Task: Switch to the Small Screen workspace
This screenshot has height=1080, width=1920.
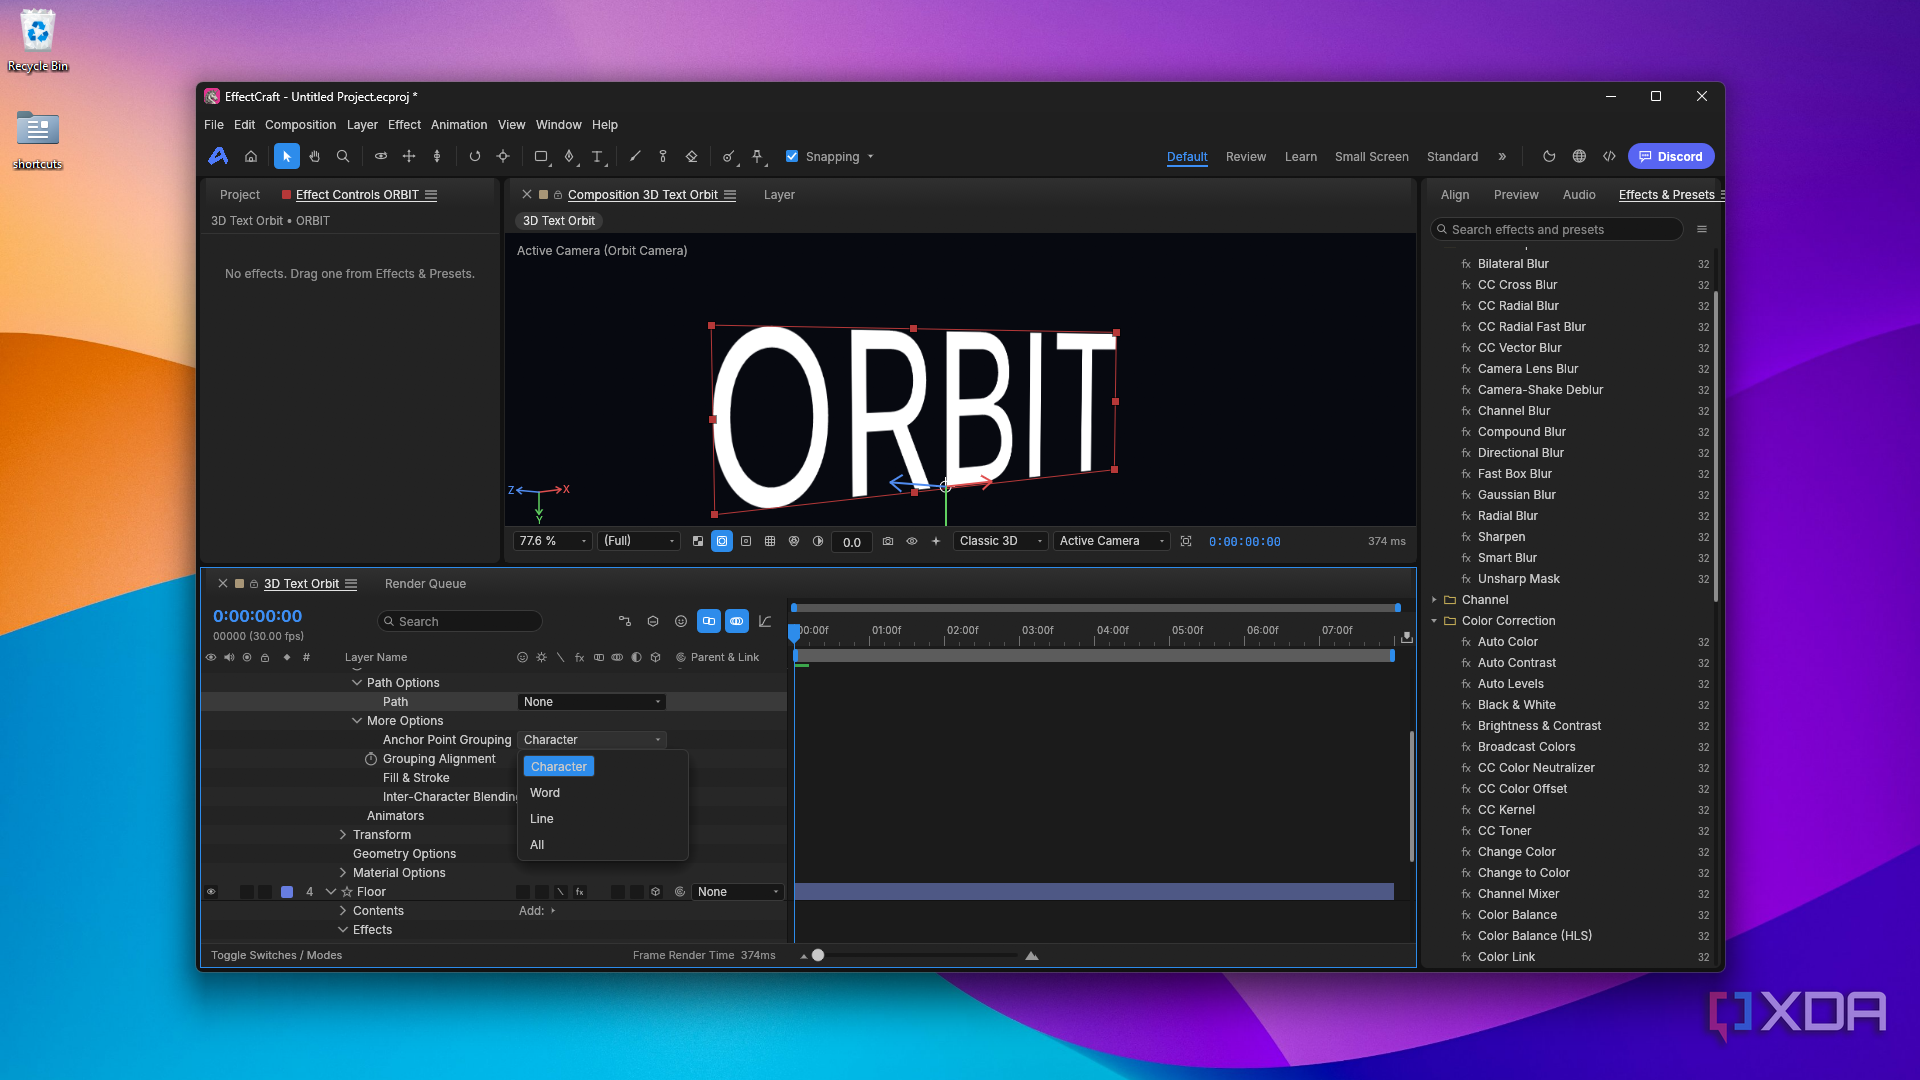Action: (x=1372, y=157)
